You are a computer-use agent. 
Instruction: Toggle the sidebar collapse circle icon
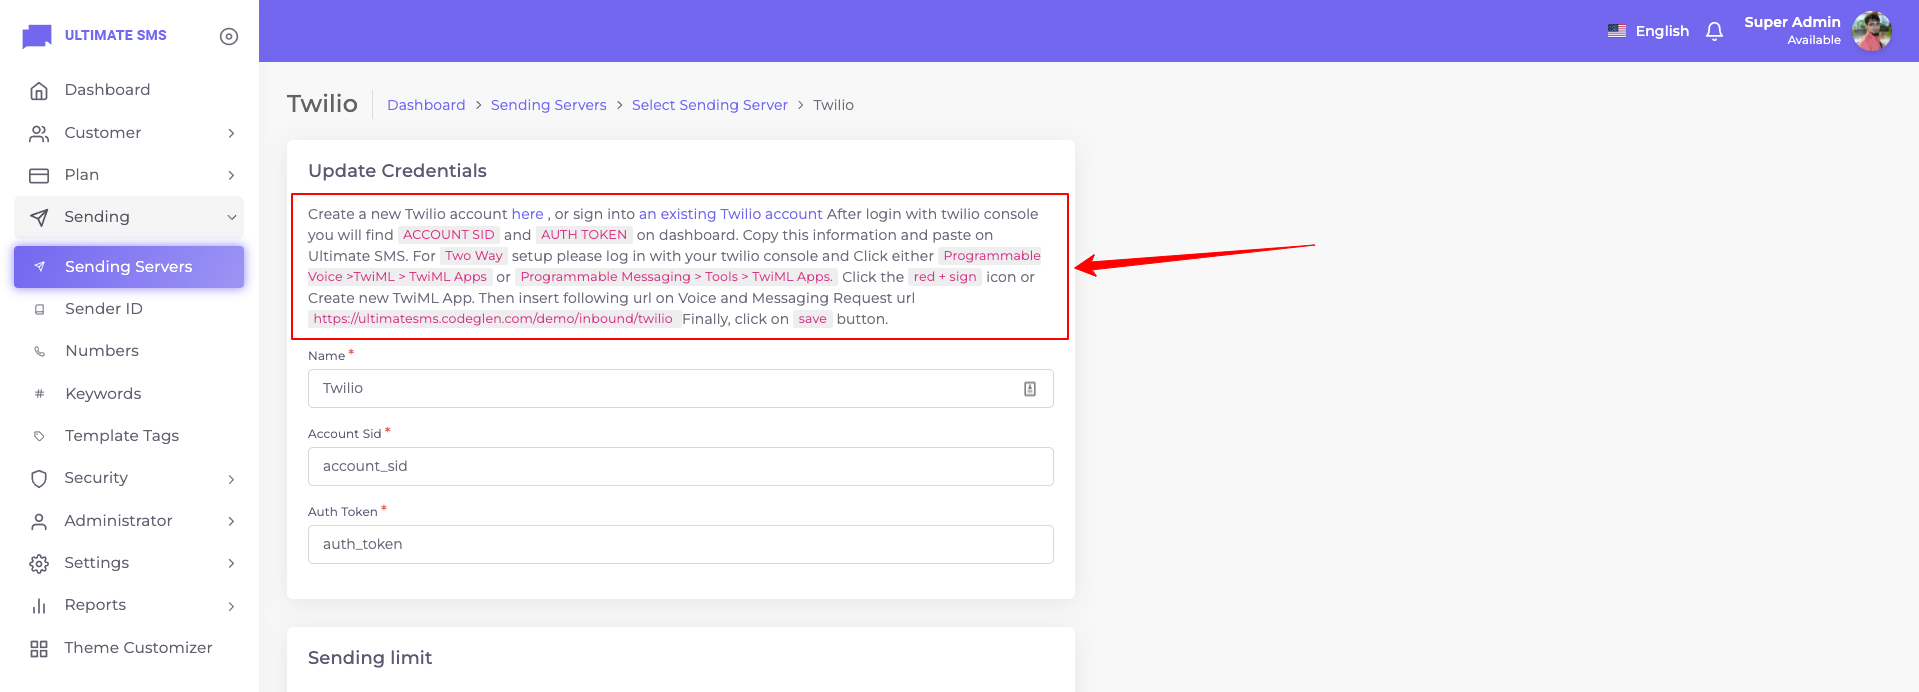[x=229, y=36]
